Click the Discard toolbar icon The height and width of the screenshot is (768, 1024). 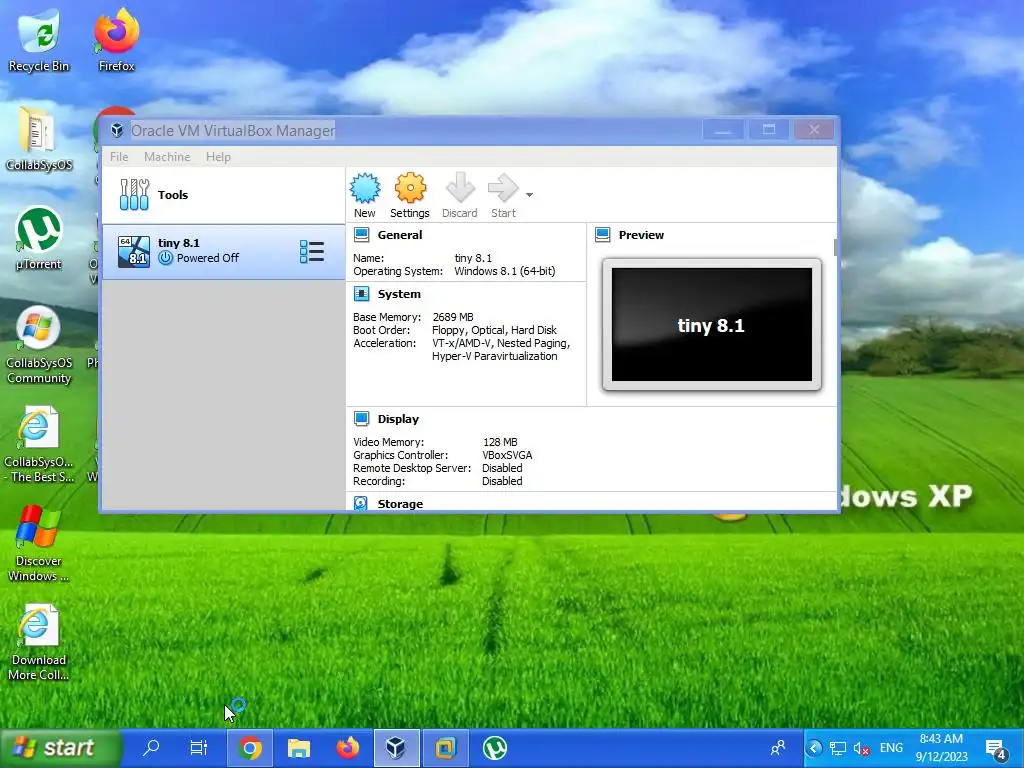coord(460,195)
